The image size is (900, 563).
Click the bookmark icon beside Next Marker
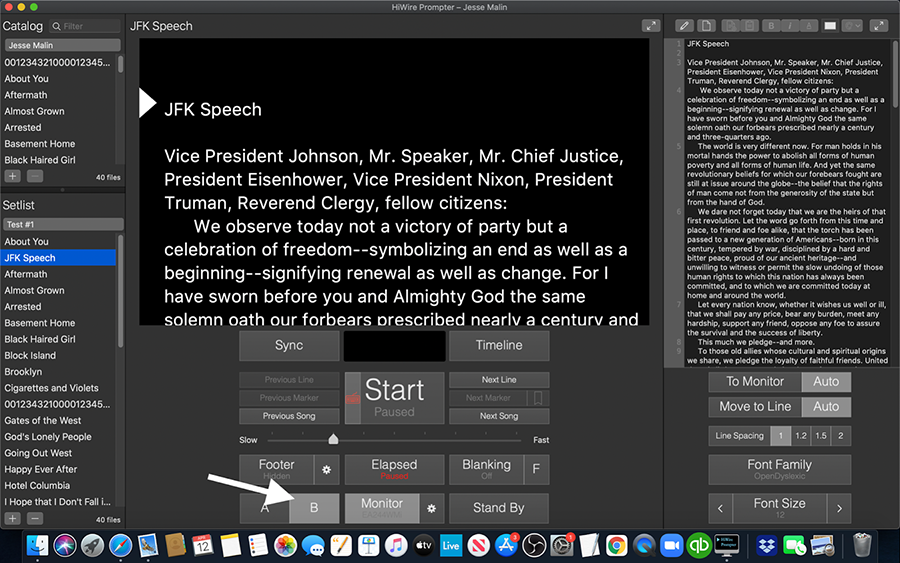[x=538, y=398]
